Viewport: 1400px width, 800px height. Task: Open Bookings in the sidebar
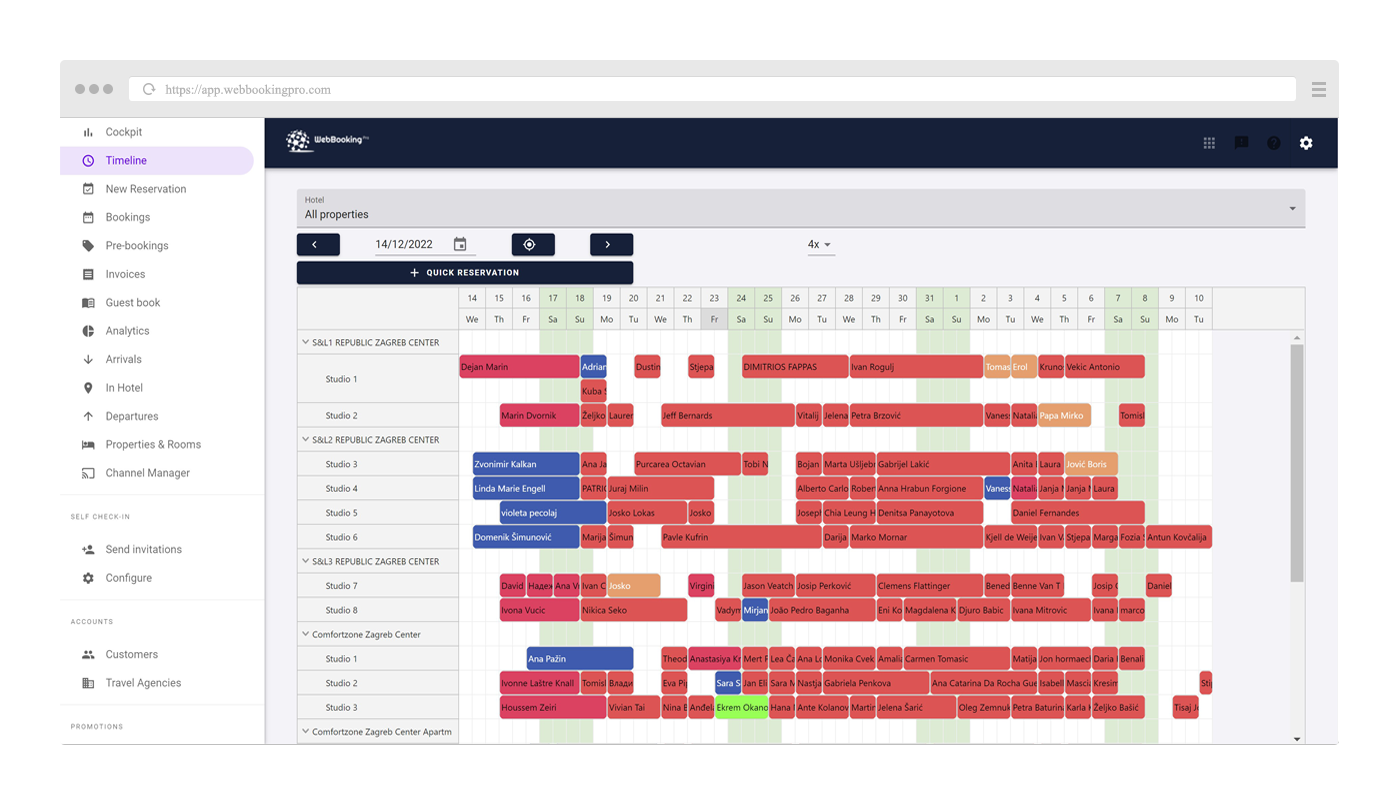(x=127, y=217)
